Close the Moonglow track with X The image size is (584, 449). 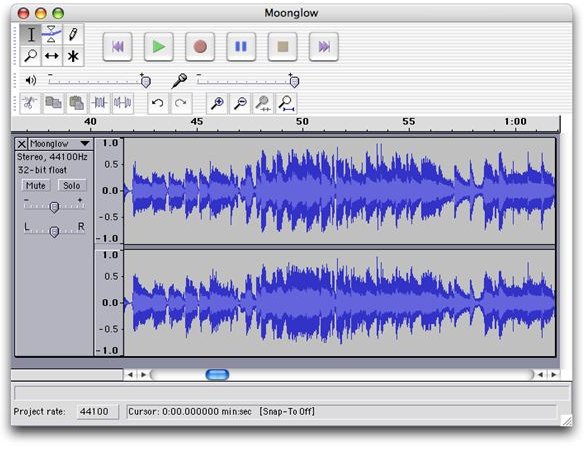click(x=22, y=144)
